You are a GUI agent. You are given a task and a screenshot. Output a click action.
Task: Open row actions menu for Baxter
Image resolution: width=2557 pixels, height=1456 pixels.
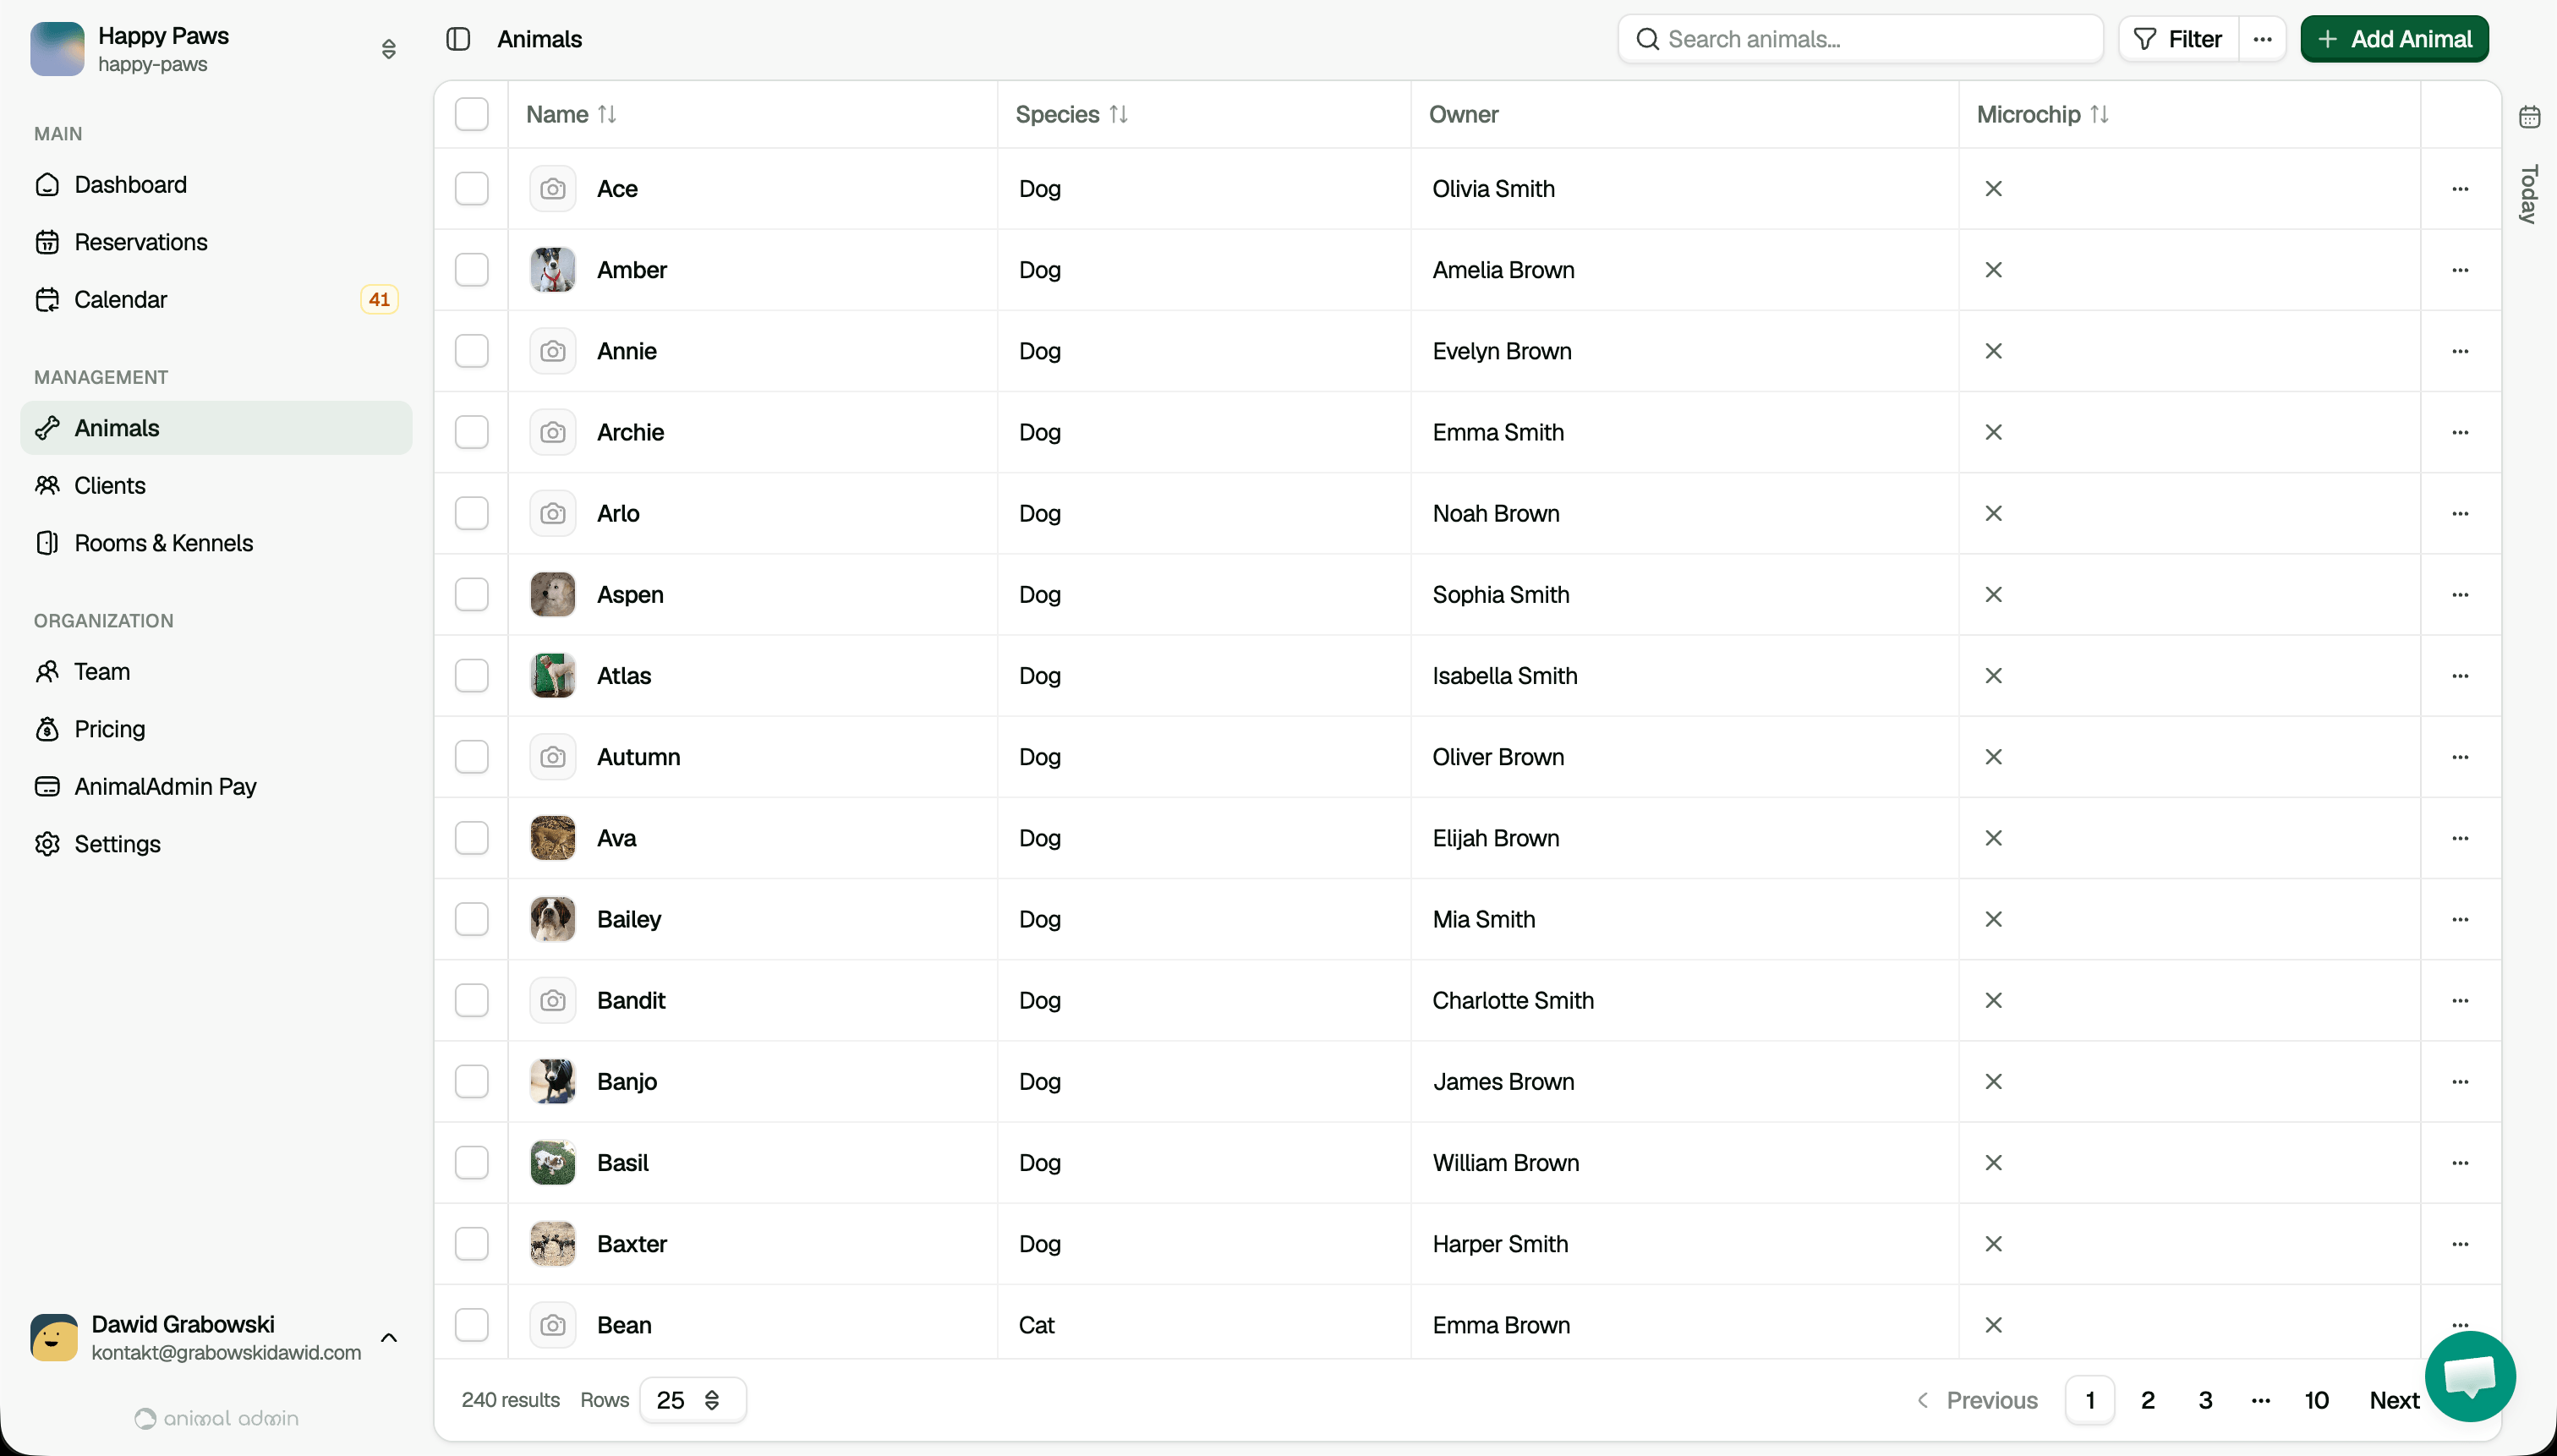[2460, 1244]
